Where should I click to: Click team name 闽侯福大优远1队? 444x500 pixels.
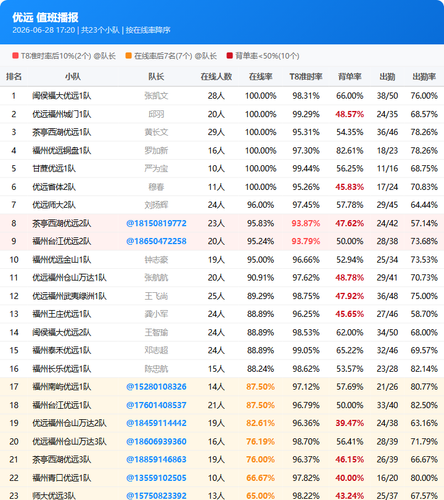click(62, 96)
